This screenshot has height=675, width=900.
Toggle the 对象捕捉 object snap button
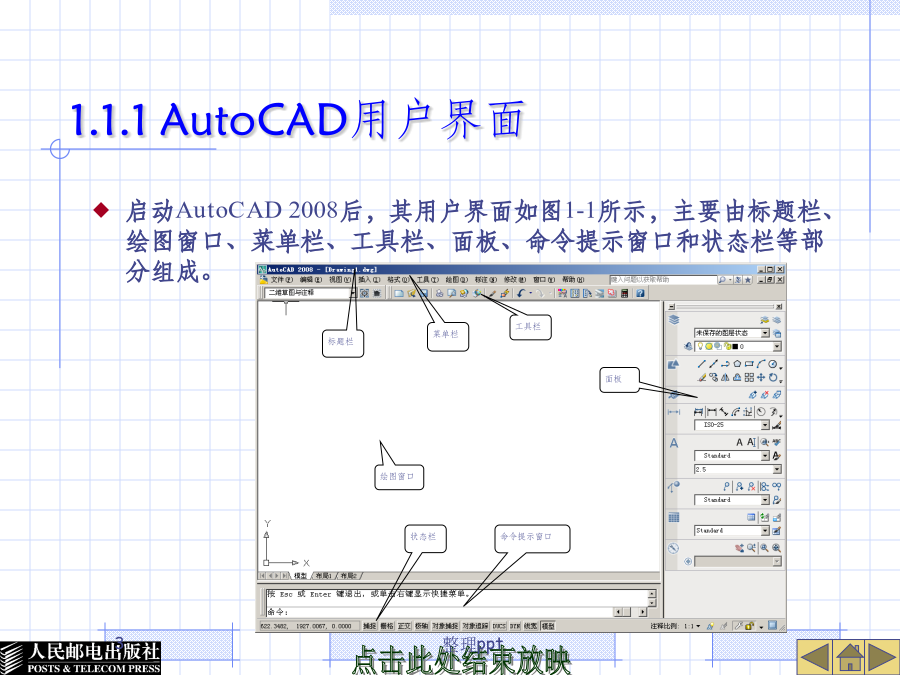tap(445, 626)
